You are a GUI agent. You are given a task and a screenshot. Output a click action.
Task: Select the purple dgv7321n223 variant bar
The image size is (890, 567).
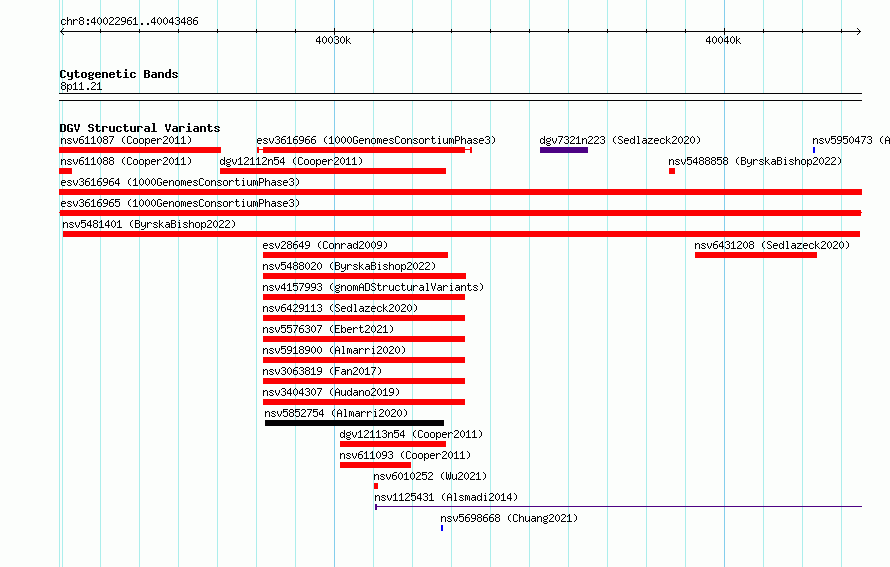564,150
